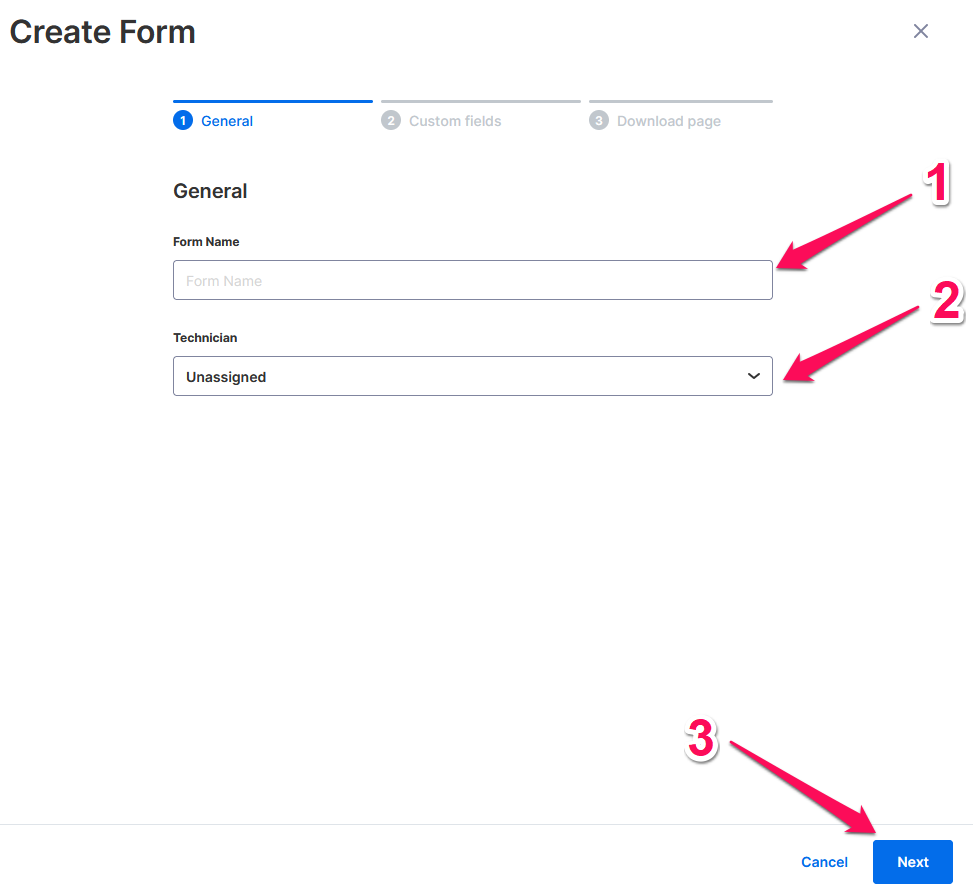
Task: Click the chevron on the Technician dropdown
Action: pyautogui.click(x=754, y=376)
